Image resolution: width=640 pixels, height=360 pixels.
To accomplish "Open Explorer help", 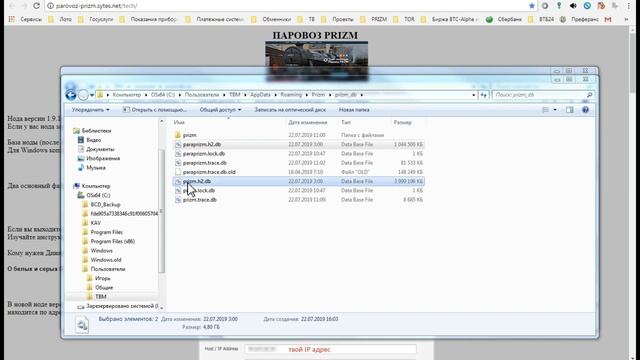I will (585, 110).
